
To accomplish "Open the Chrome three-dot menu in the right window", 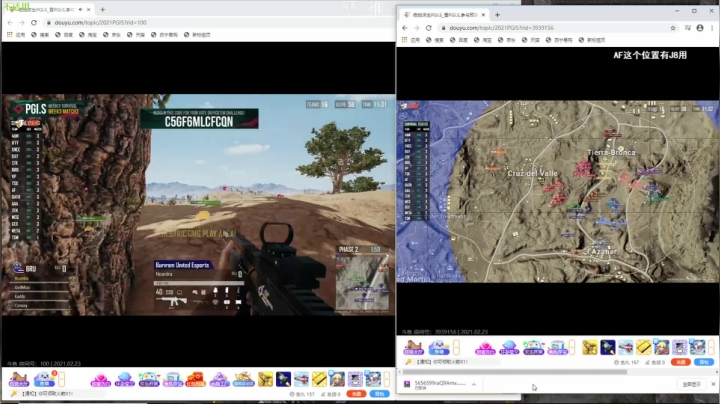I will 712,28.
